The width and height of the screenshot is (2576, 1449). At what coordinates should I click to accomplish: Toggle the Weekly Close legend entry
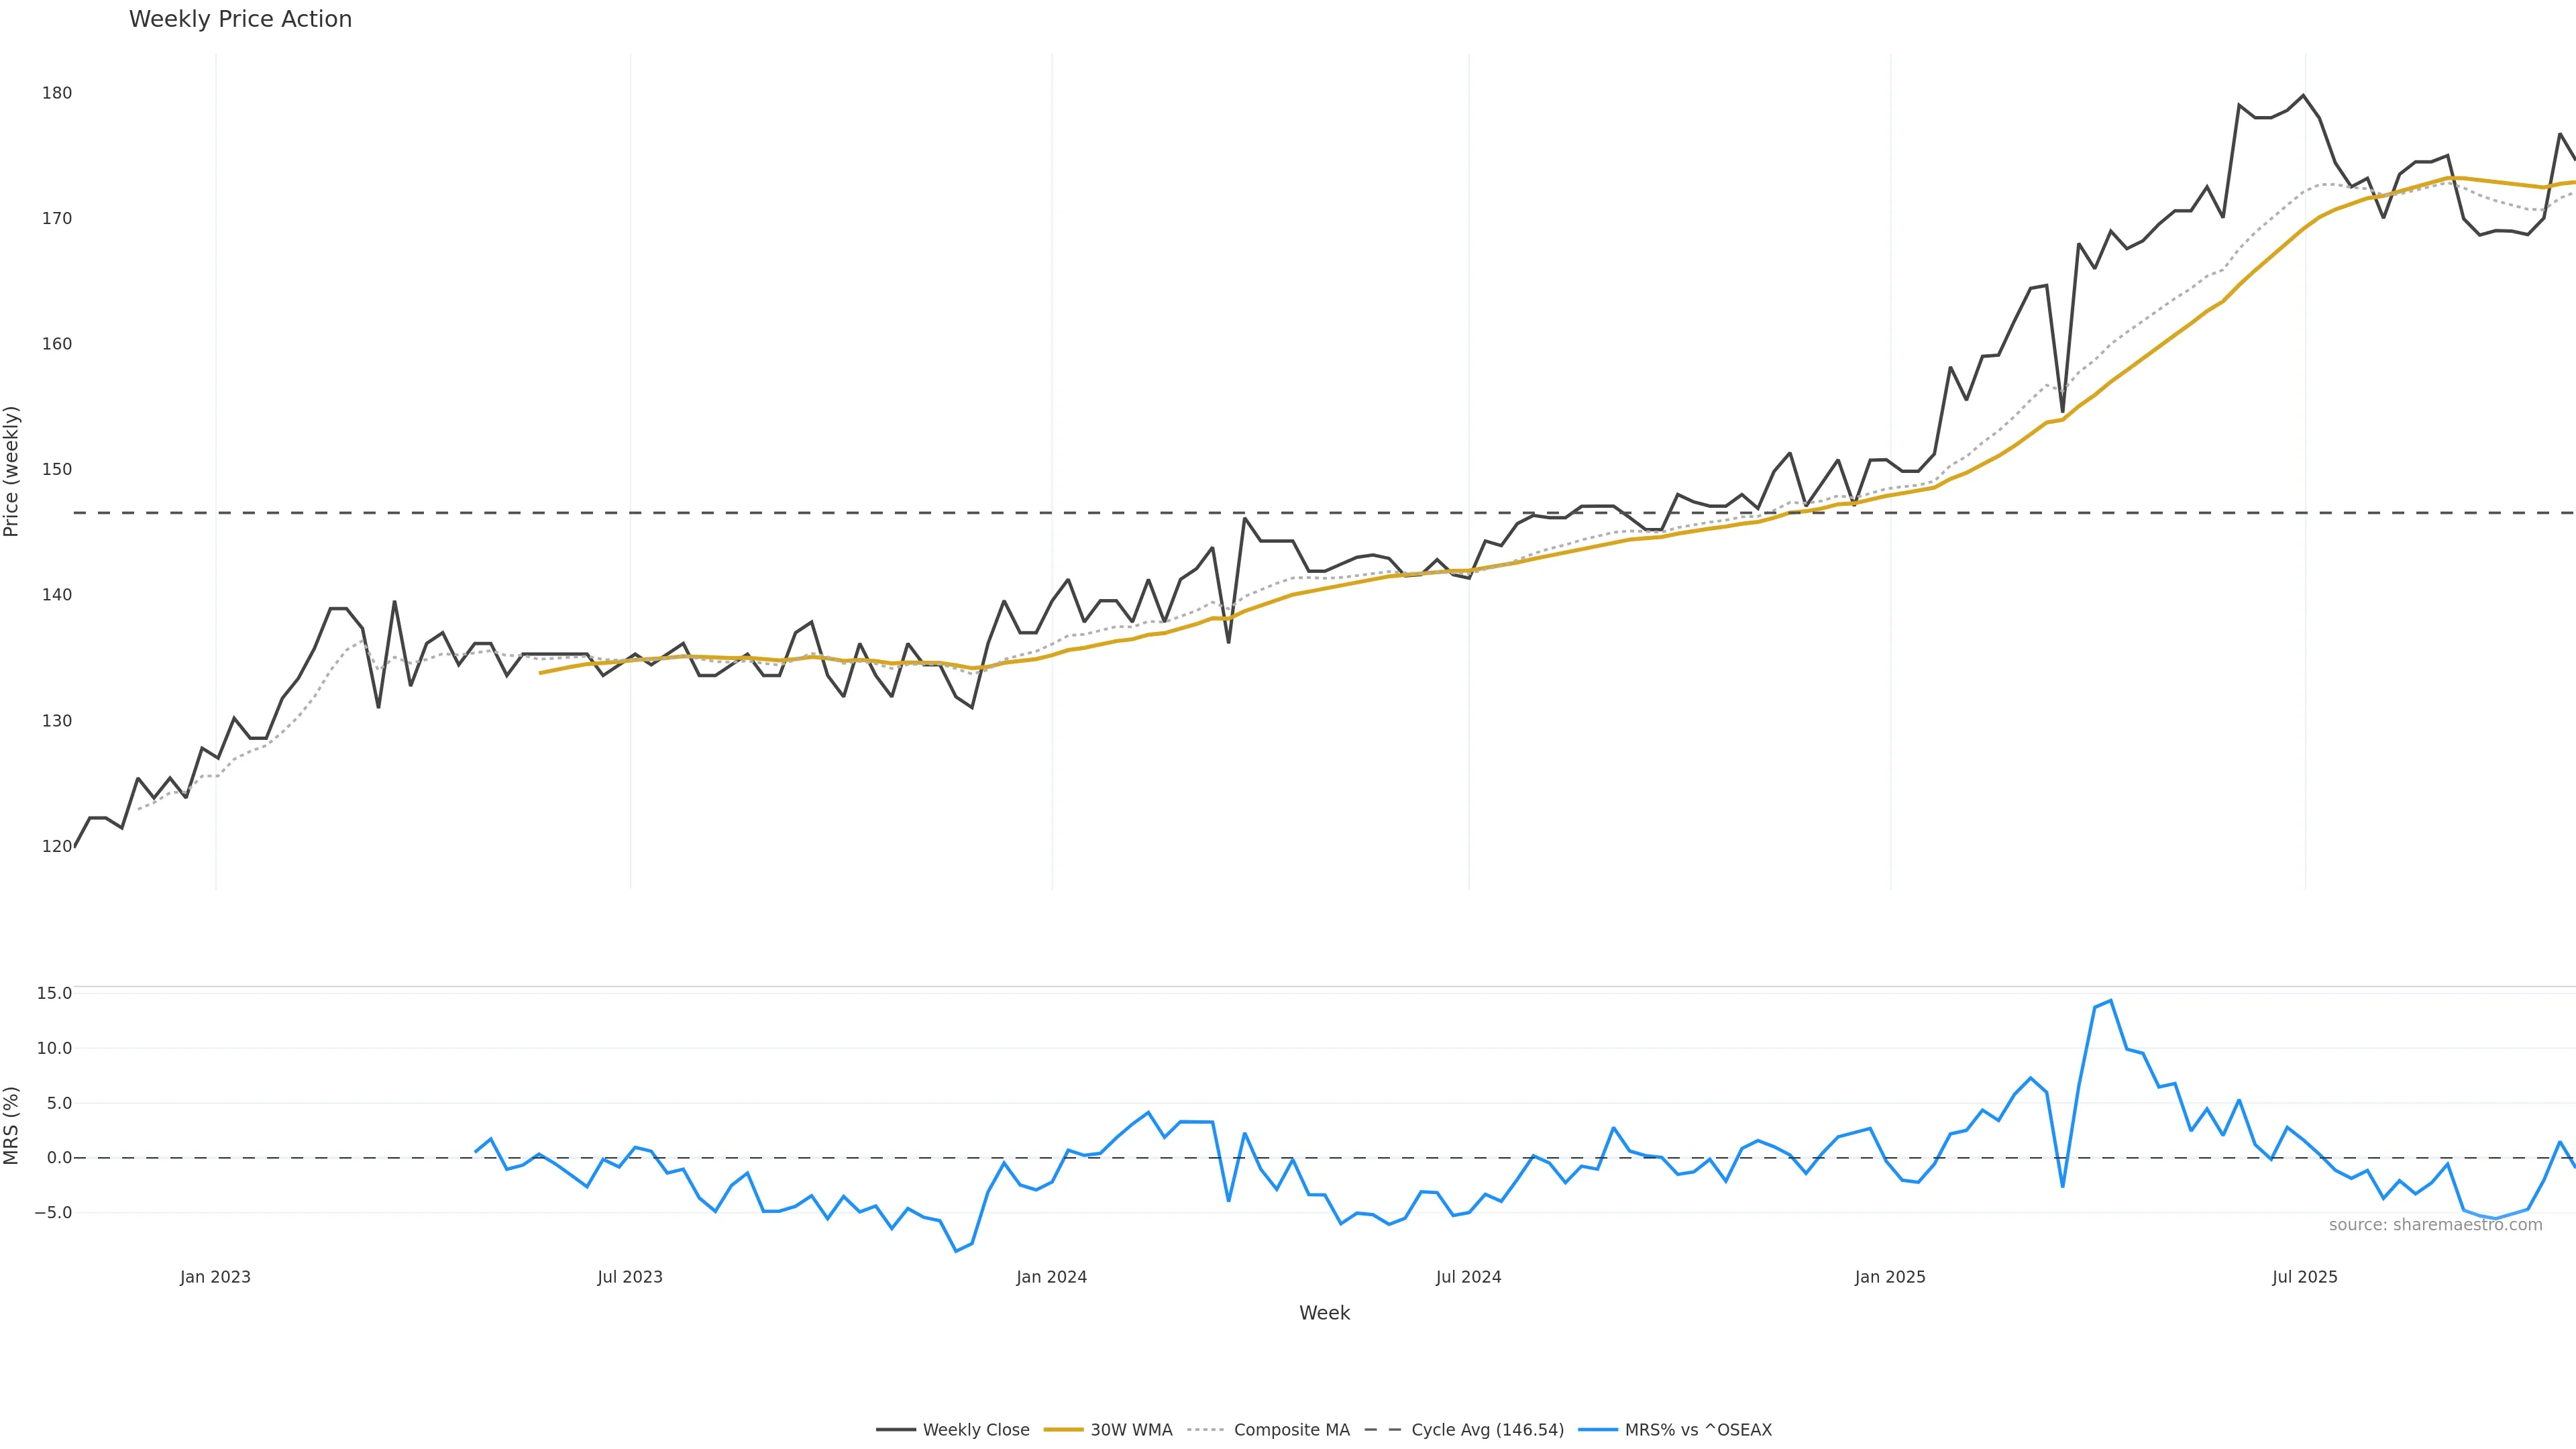click(x=975, y=1430)
